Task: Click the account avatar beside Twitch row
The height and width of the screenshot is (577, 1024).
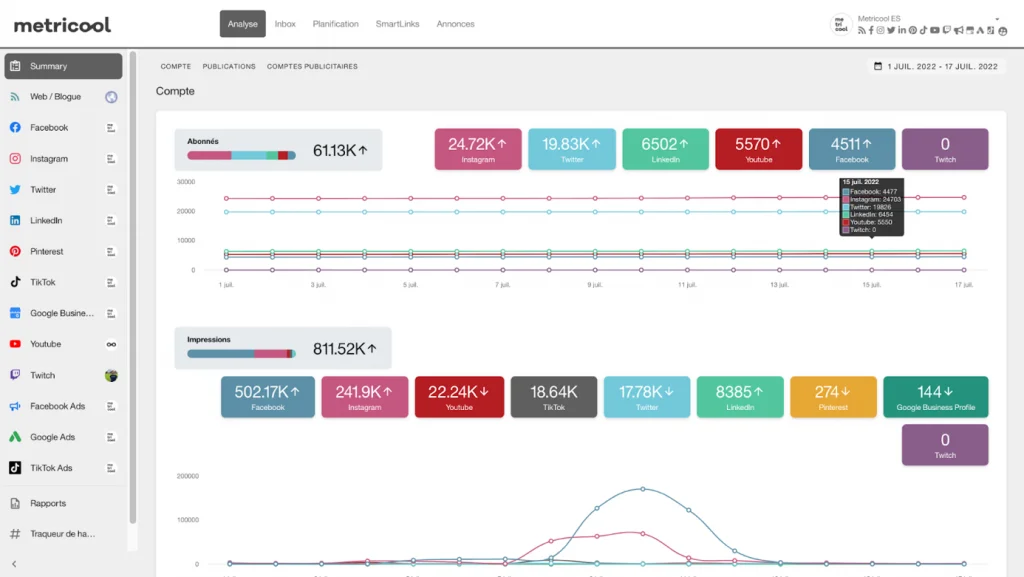Action: coord(111,375)
